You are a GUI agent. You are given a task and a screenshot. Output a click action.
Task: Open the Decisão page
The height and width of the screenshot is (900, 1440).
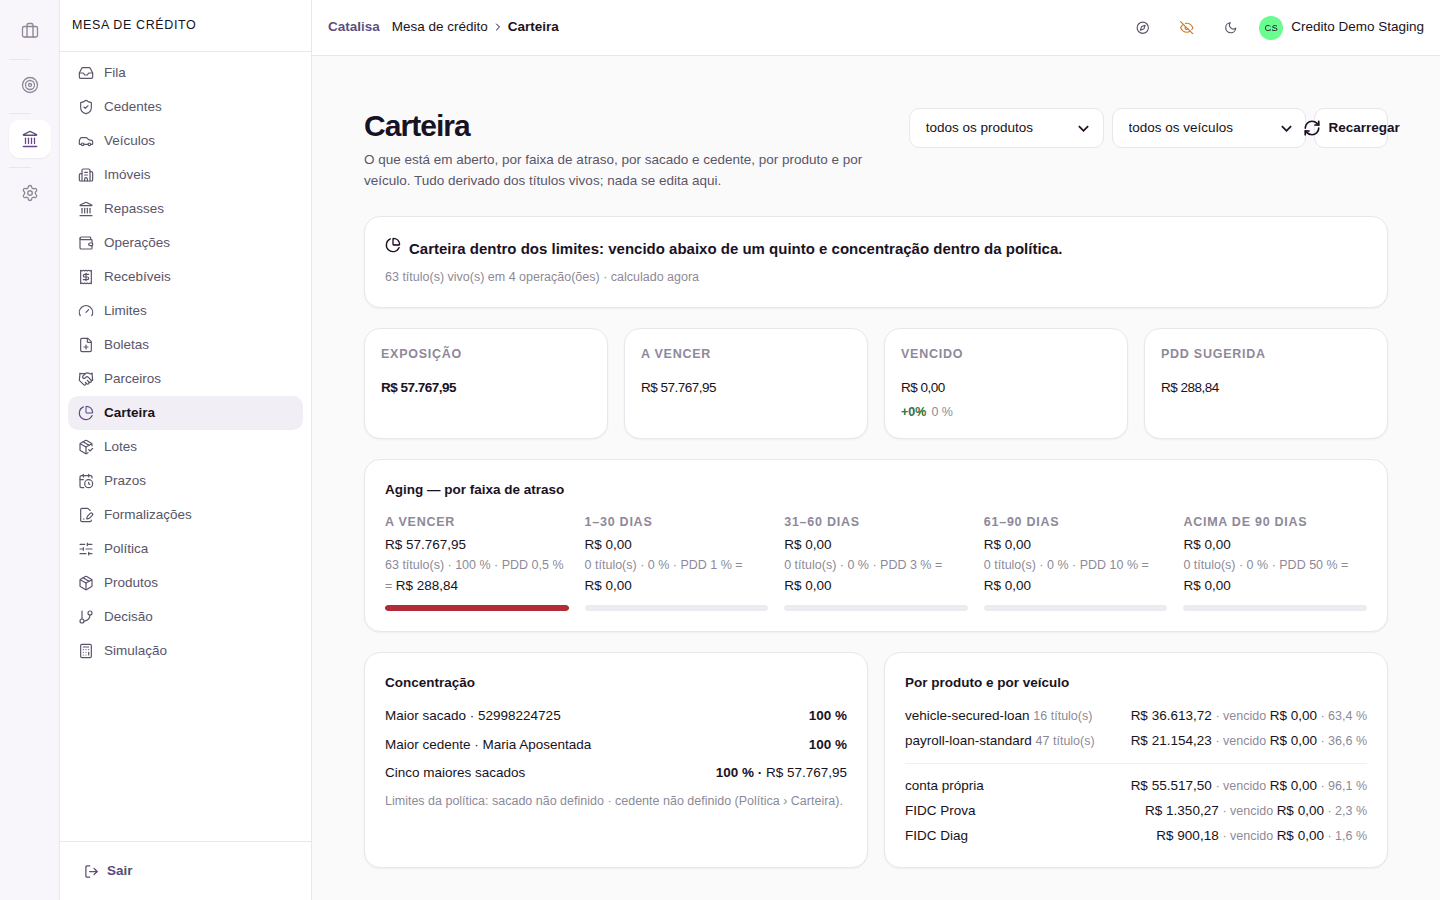coord(185,617)
